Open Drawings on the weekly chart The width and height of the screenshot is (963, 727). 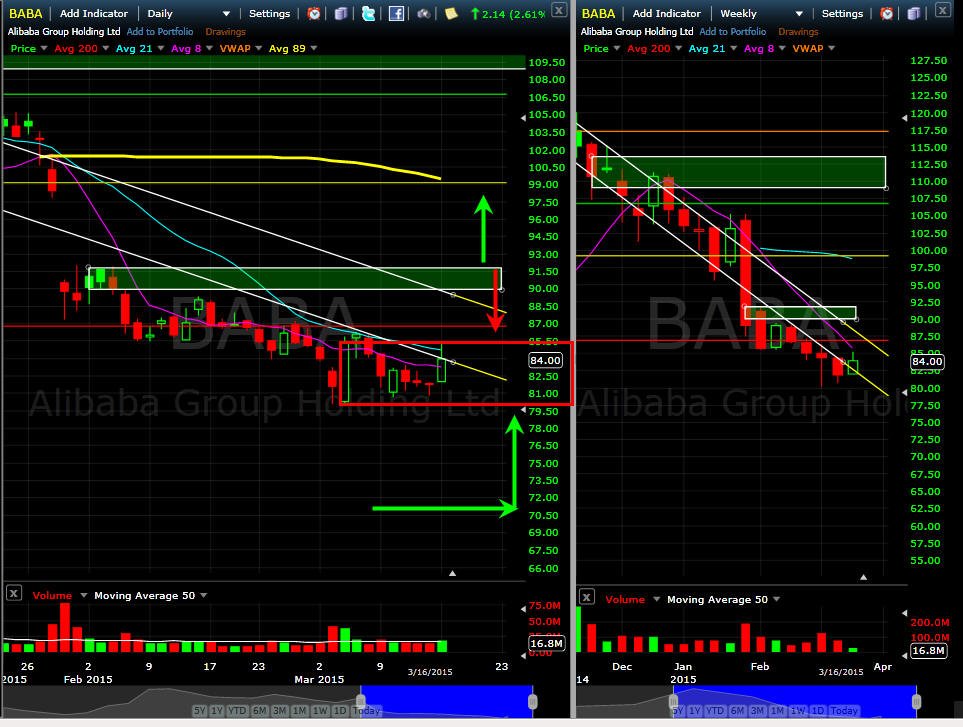[x=798, y=31]
